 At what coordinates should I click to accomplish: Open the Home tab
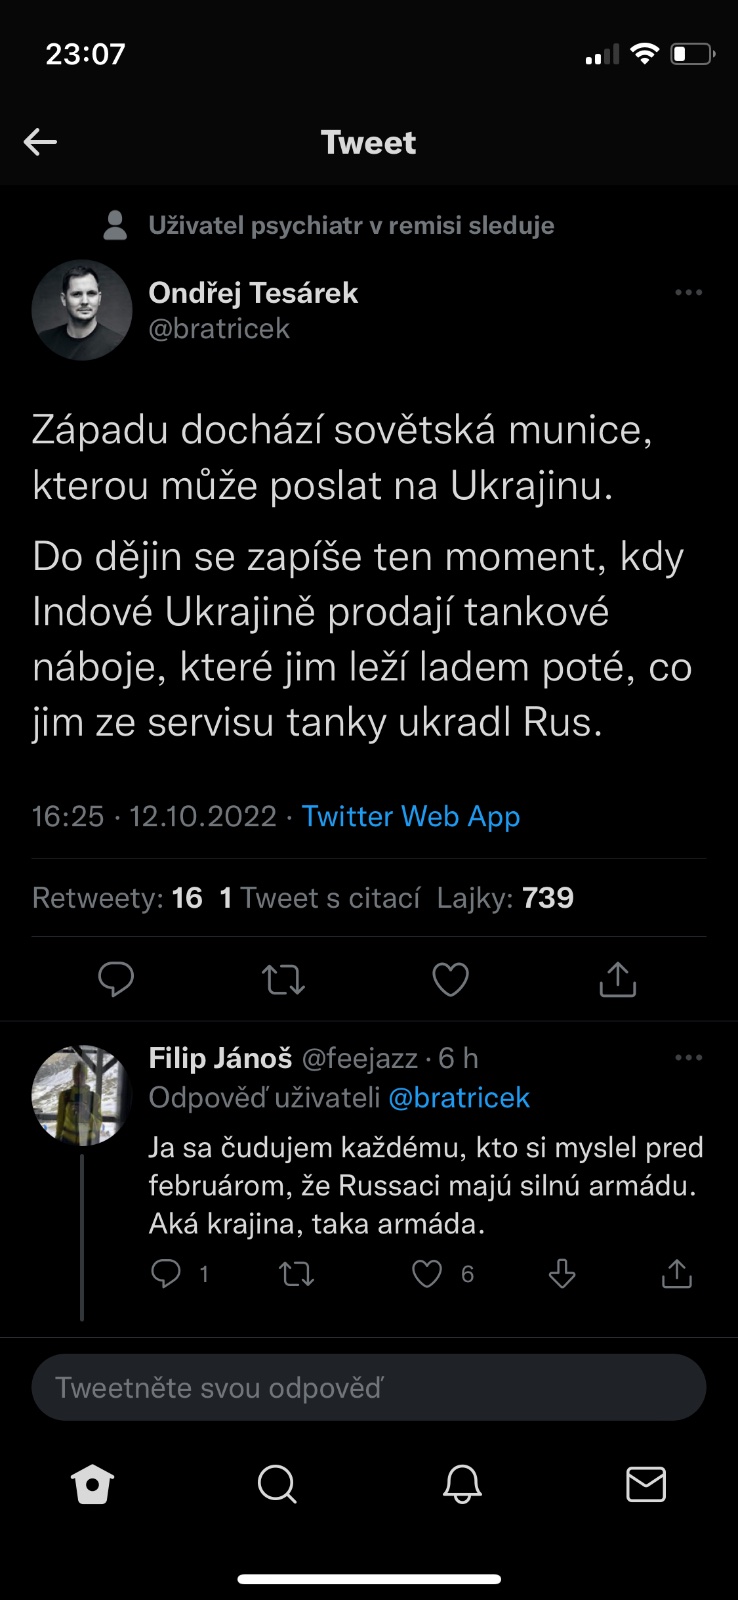[93, 1485]
